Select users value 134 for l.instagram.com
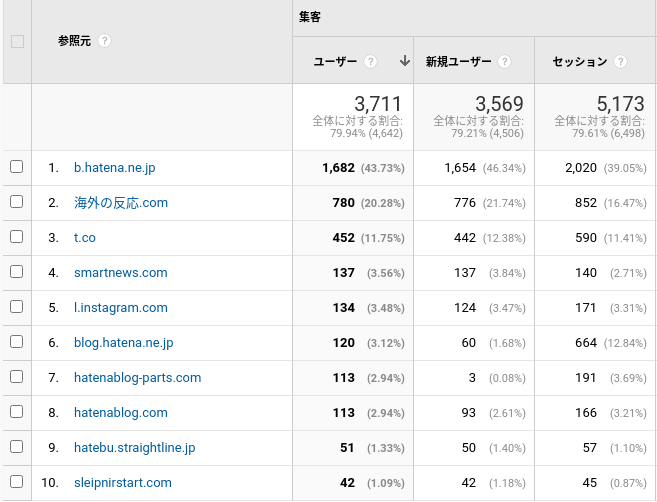 click(x=344, y=308)
